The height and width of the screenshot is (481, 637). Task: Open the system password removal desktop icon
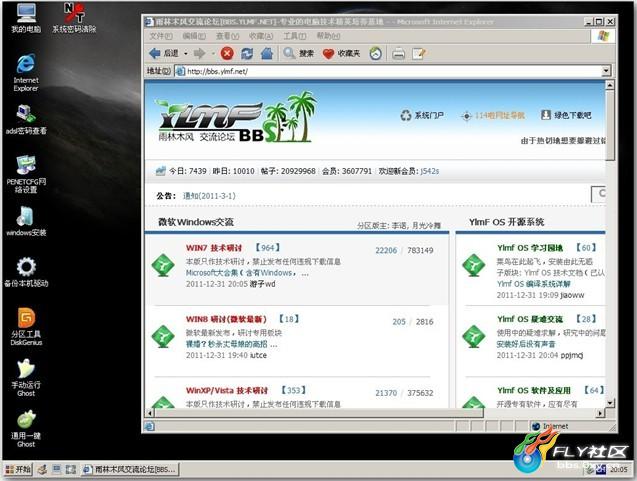(74, 18)
